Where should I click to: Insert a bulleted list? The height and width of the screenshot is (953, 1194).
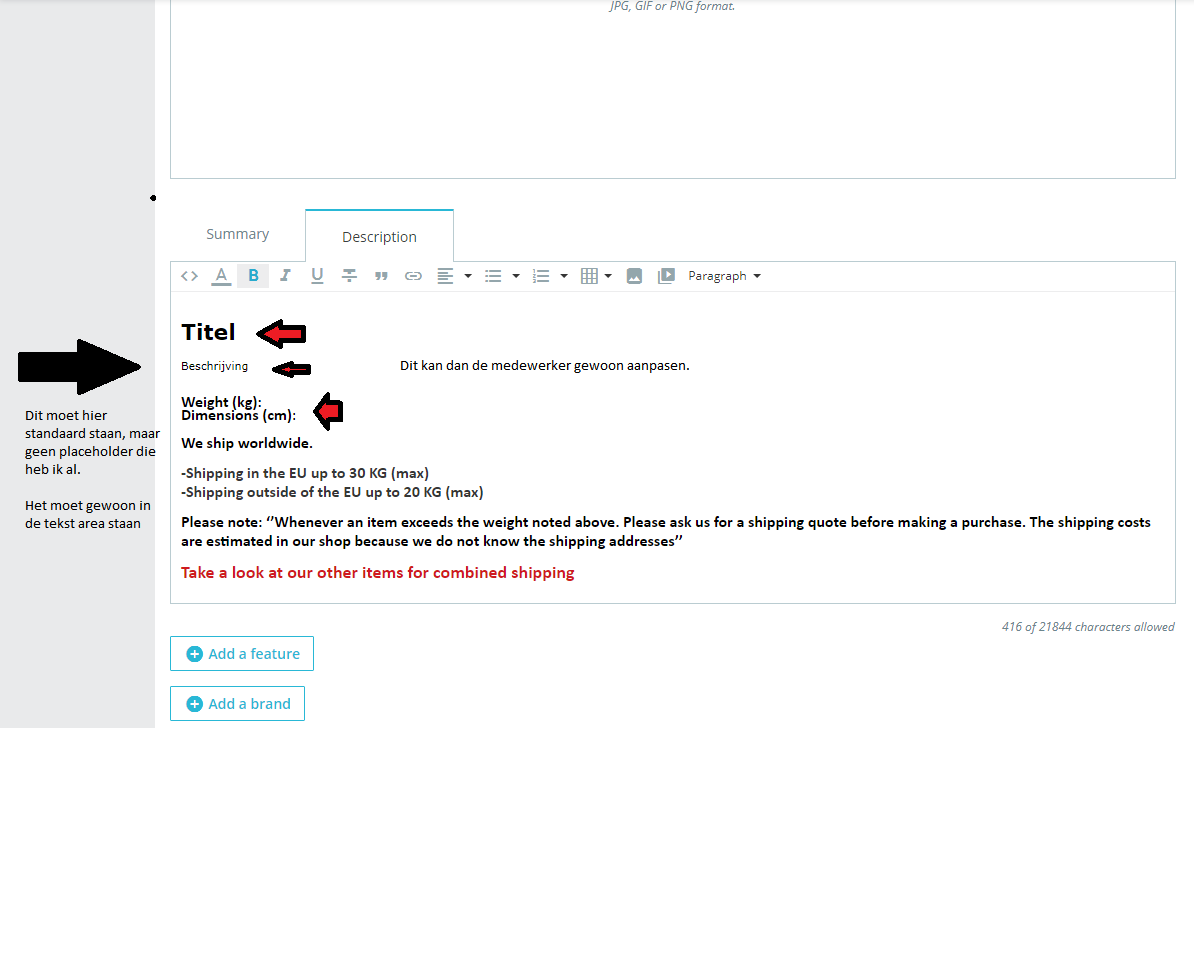point(493,276)
